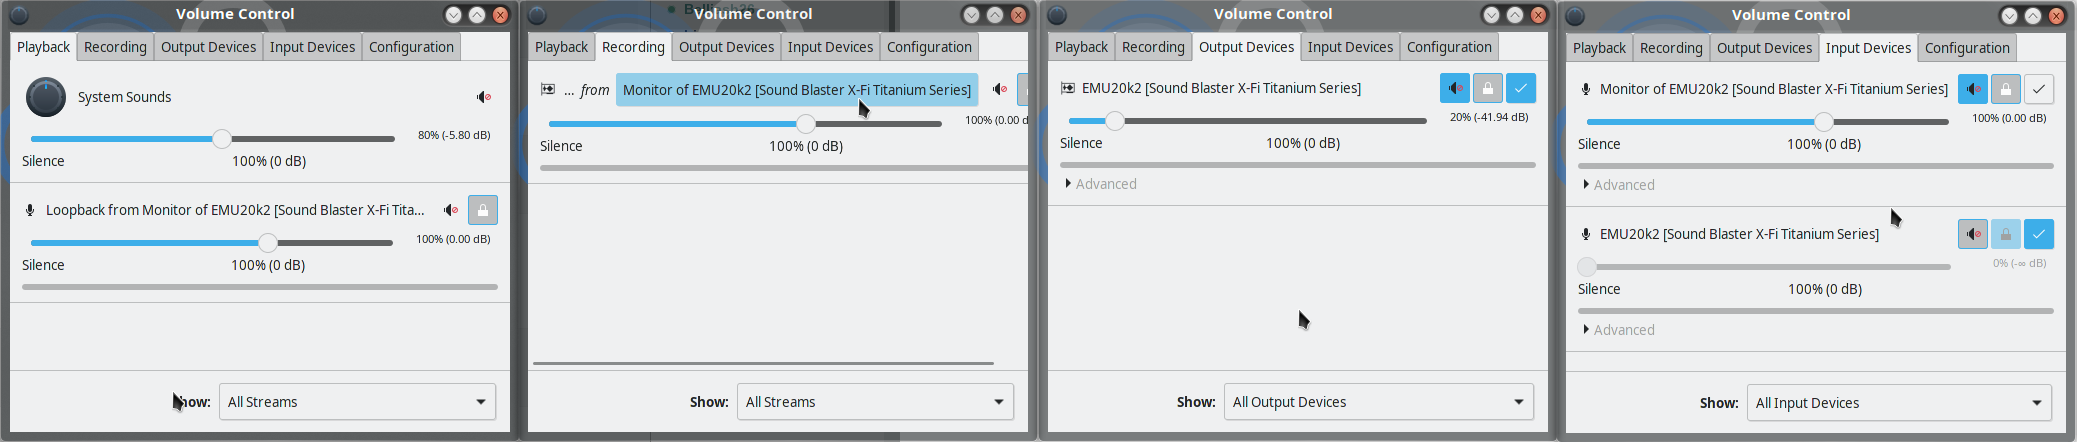Click window menu icon of third Volume Control

click(x=1057, y=15)
